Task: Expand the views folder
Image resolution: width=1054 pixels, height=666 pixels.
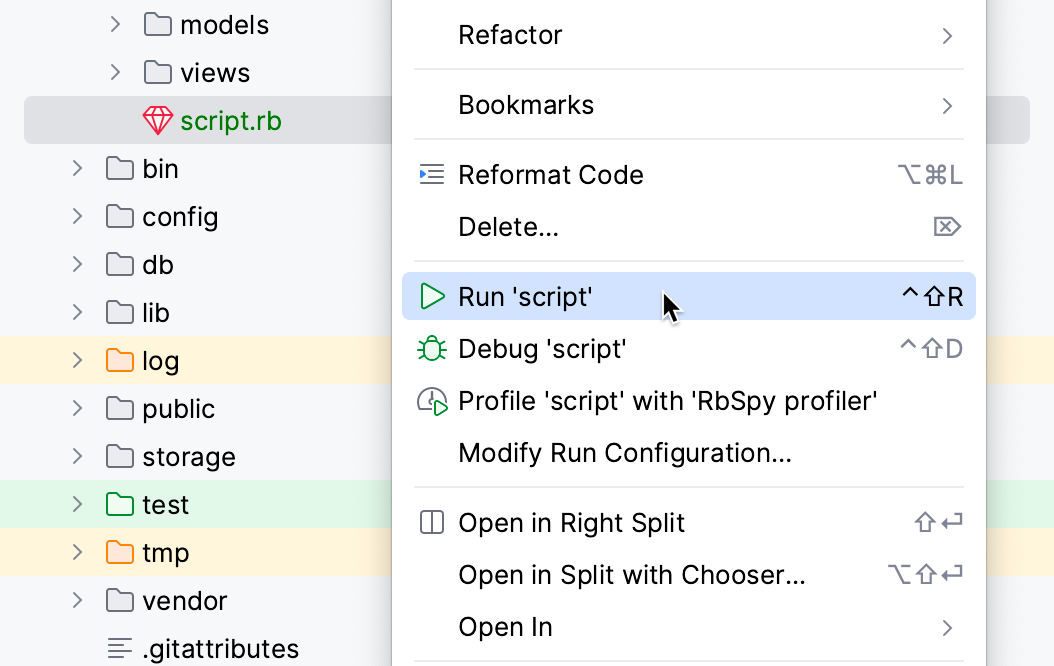Action: point(114,72)
